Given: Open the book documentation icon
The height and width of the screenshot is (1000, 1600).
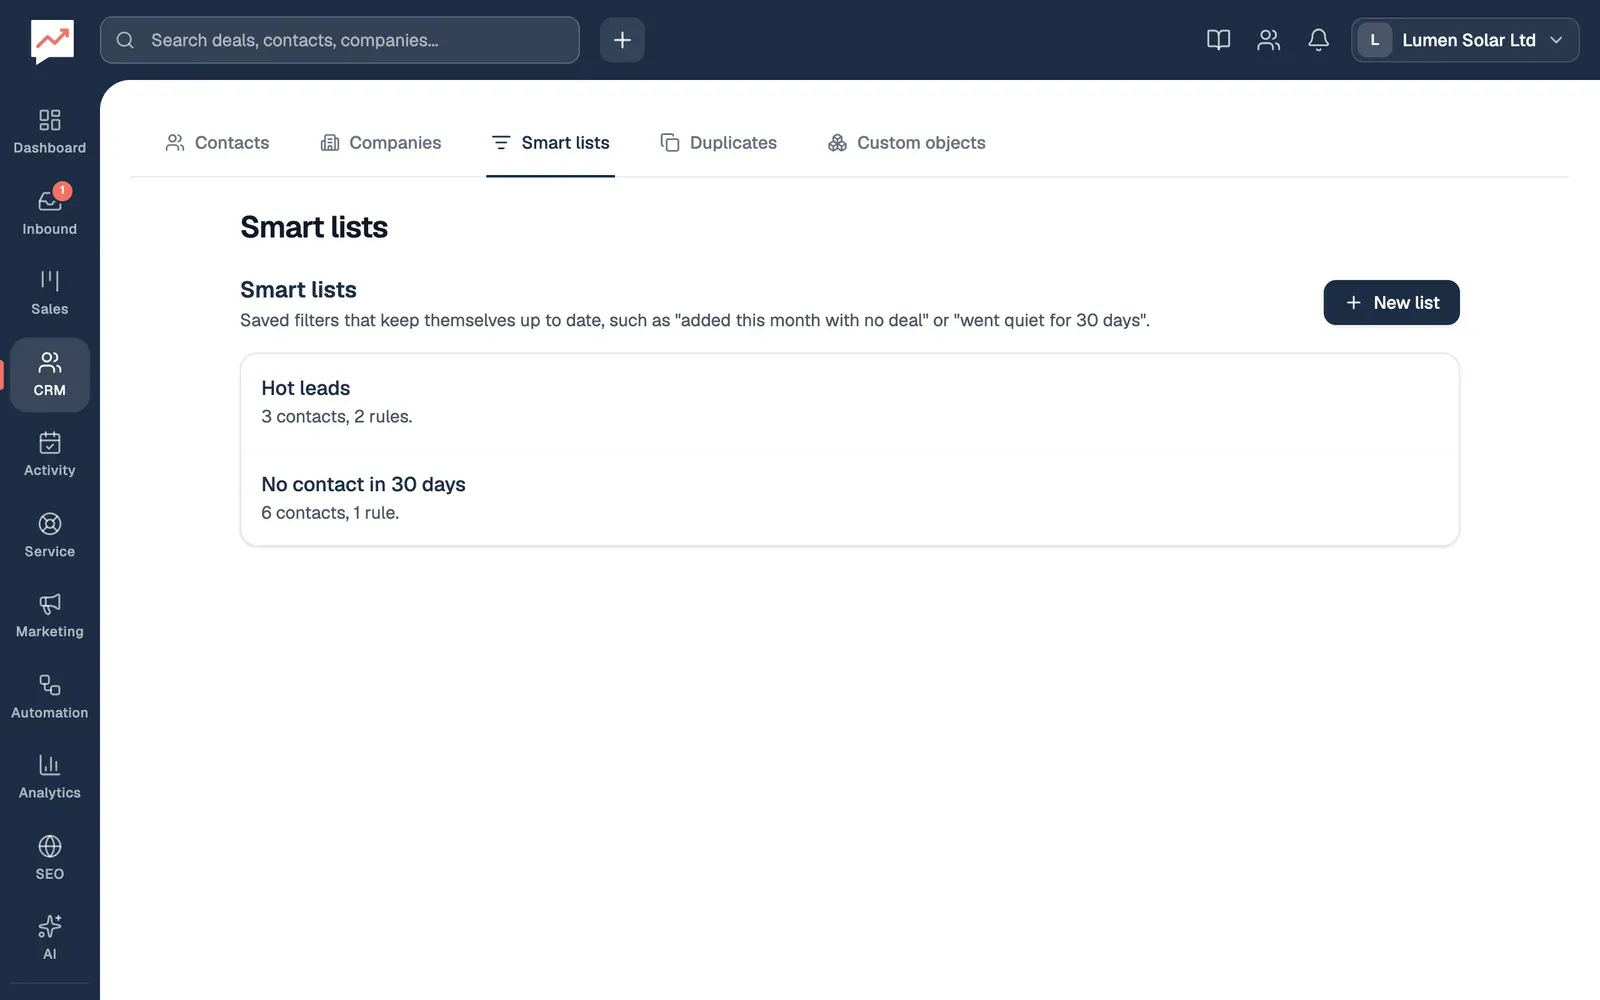Looking at the screenshot, I should (1218, 40).
